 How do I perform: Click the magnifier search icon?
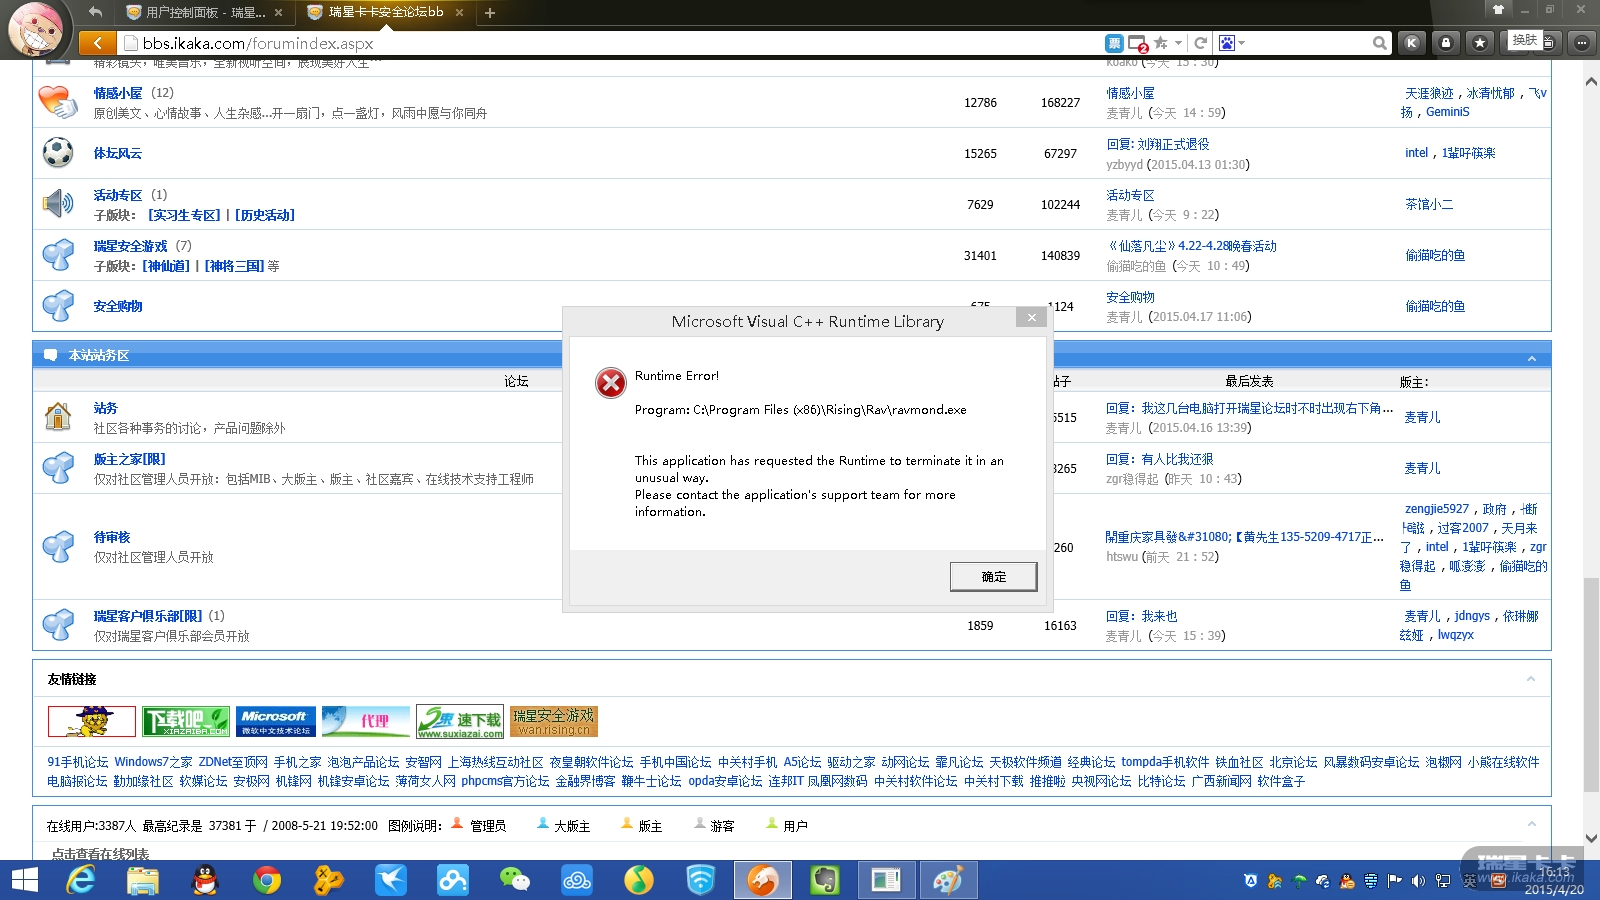1380,43
